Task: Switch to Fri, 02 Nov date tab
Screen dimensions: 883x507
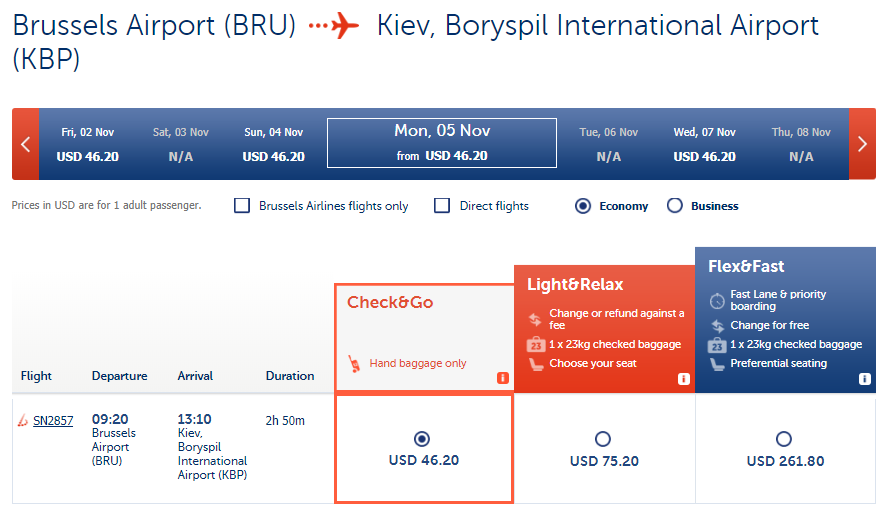Action: click(88, 144)
